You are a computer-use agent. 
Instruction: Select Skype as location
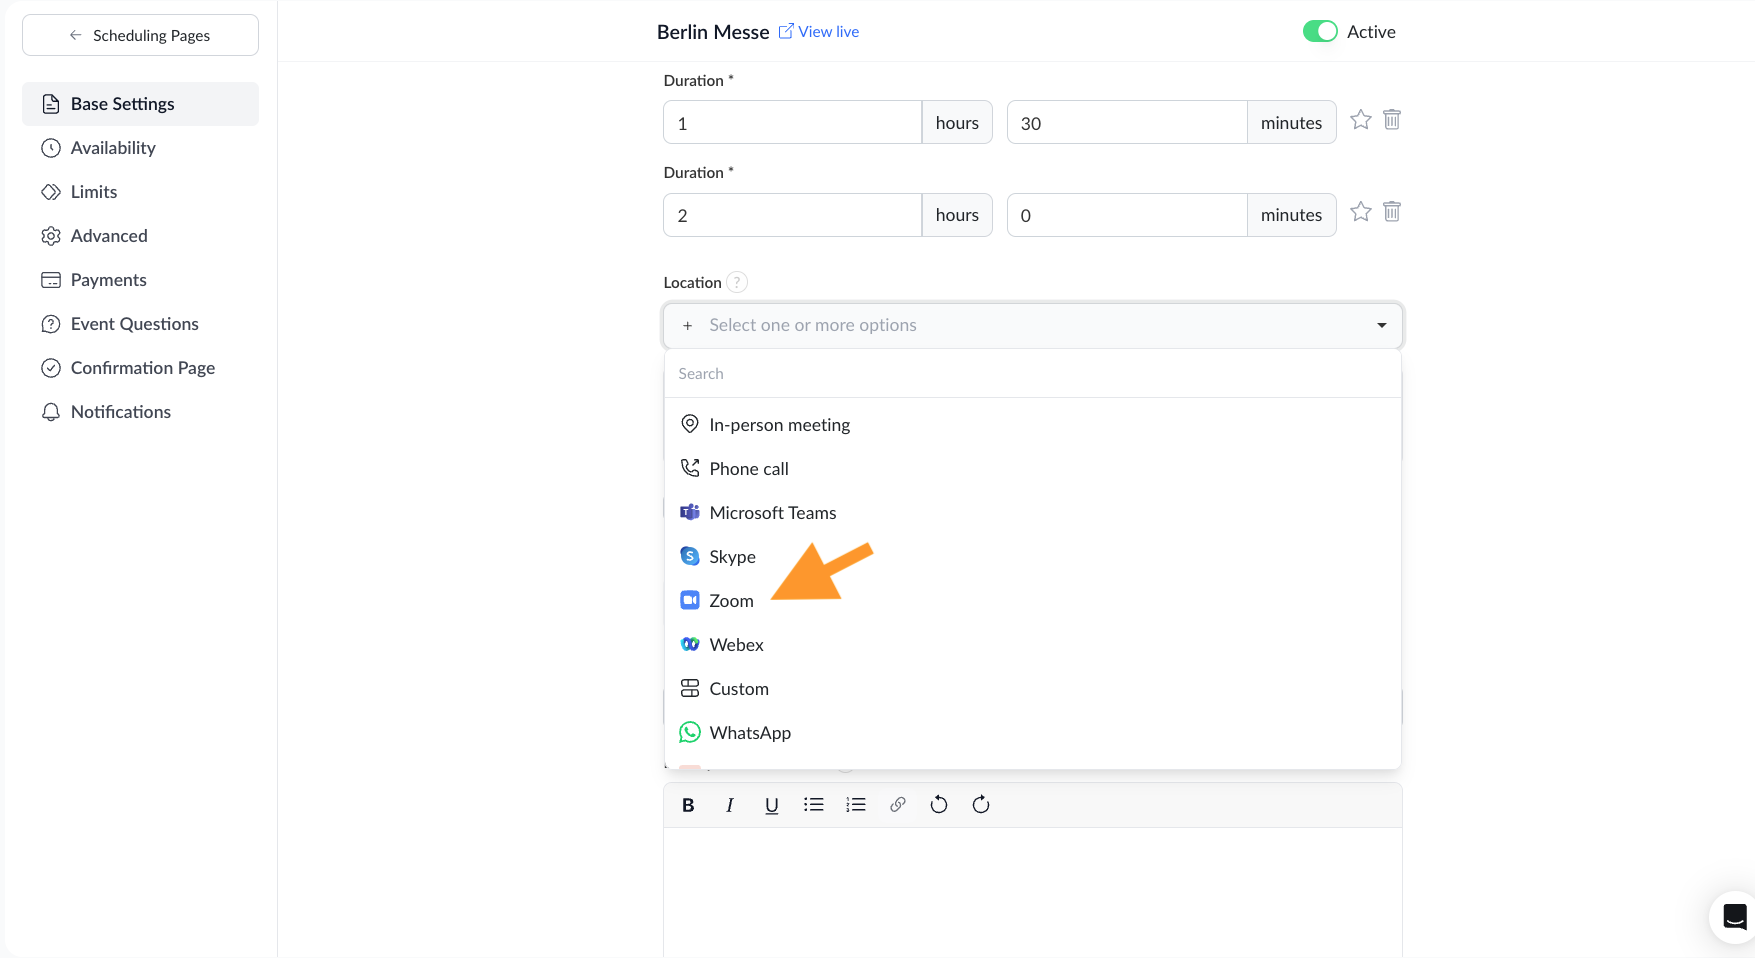[1032, 557]
